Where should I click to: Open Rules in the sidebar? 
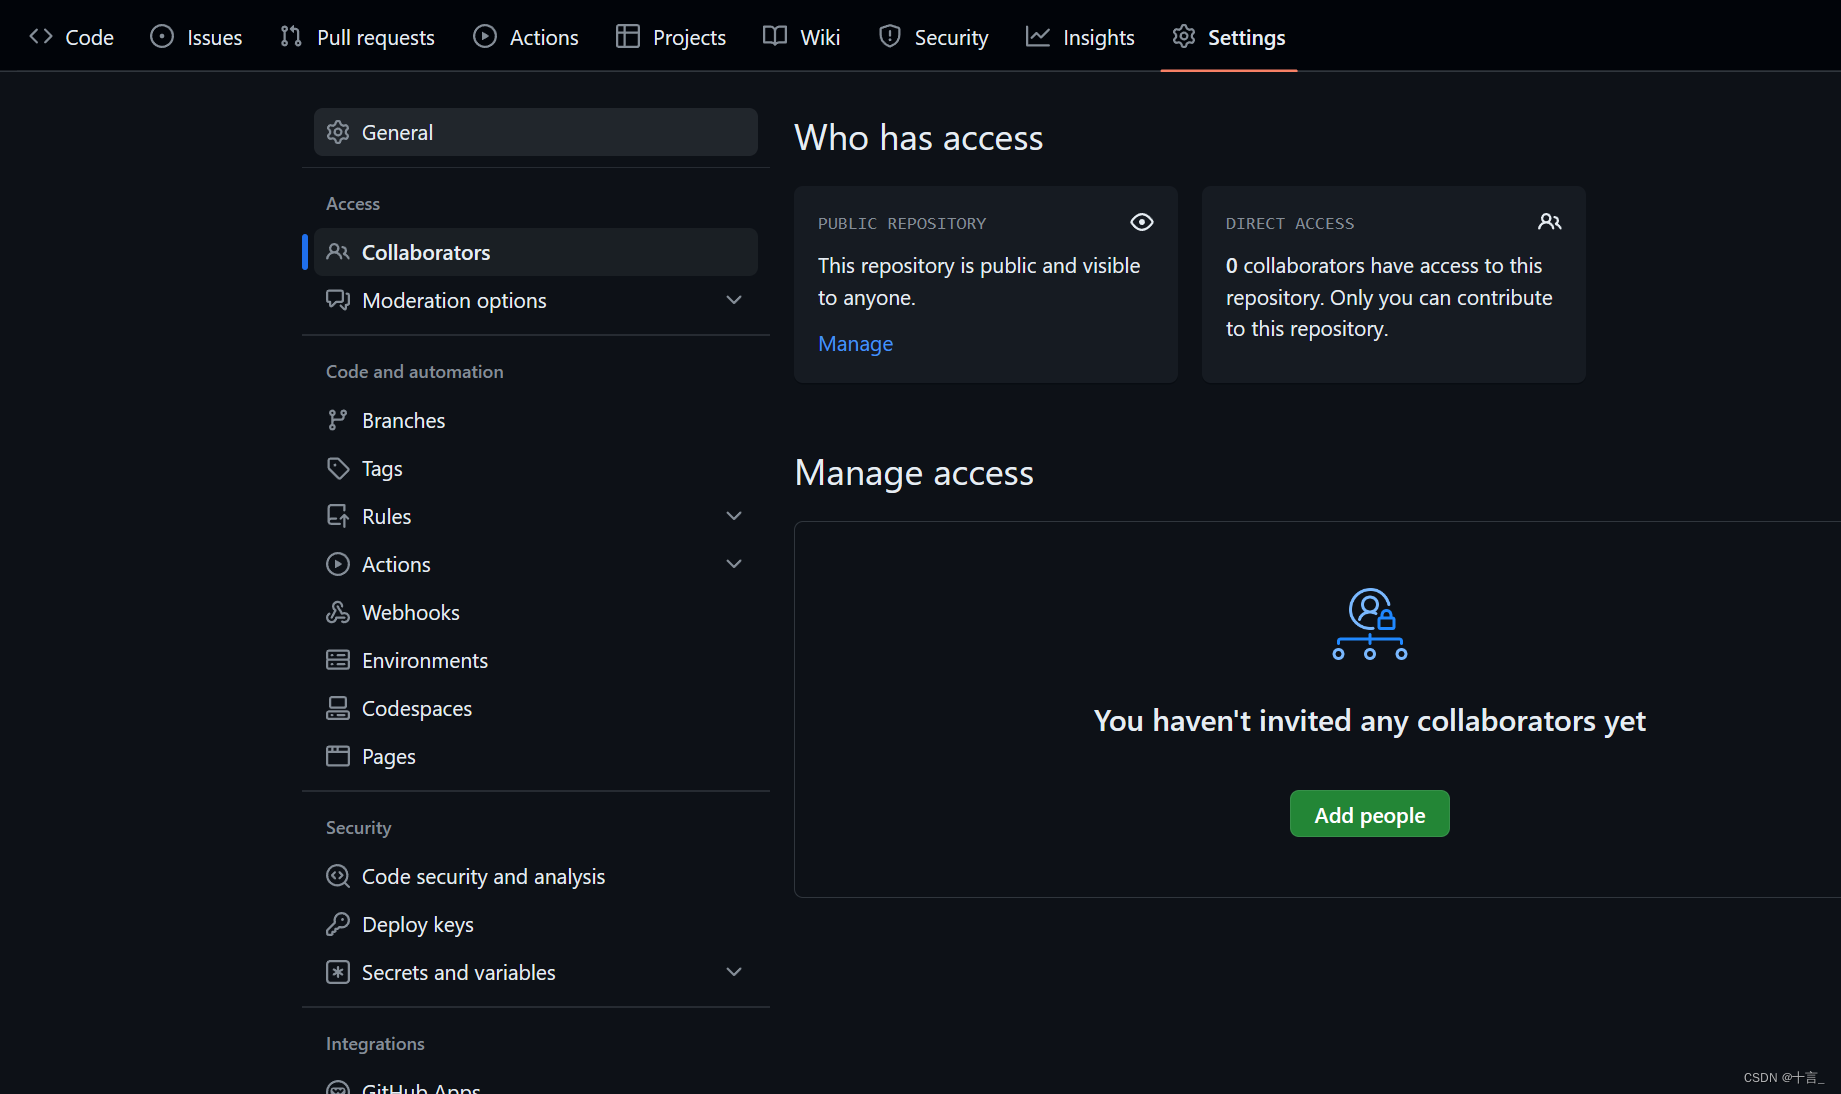click(536, 516)
